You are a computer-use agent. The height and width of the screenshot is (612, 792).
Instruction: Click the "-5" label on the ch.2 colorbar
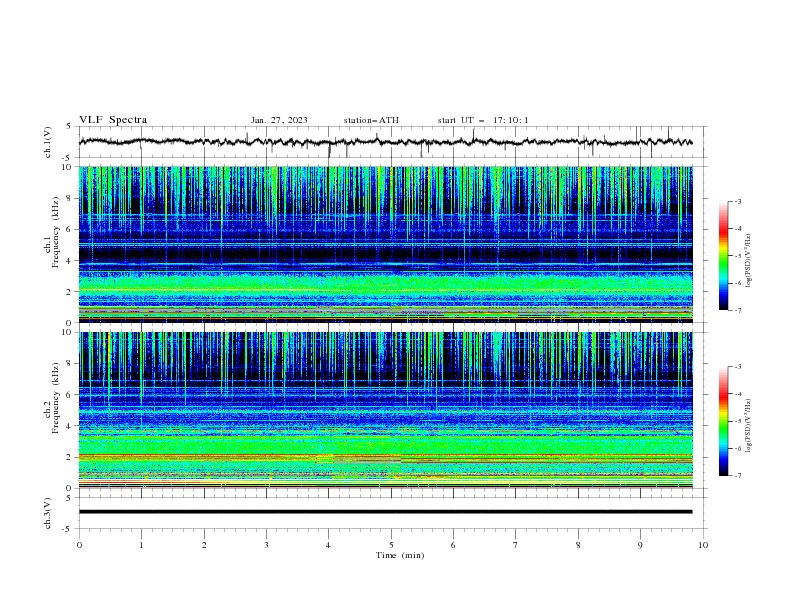pyautogui.click(x=737, y=421)
